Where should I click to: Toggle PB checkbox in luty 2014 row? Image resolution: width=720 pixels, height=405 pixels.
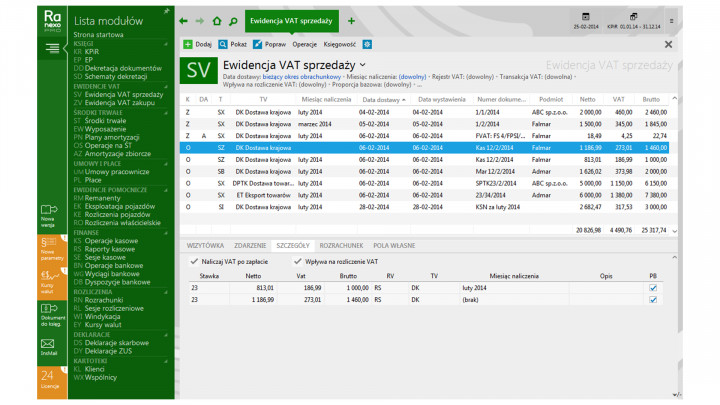(653, 287)
